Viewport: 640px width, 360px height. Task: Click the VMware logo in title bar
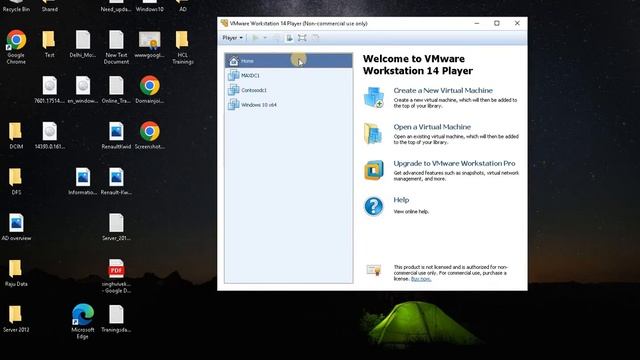coord(224,23)
